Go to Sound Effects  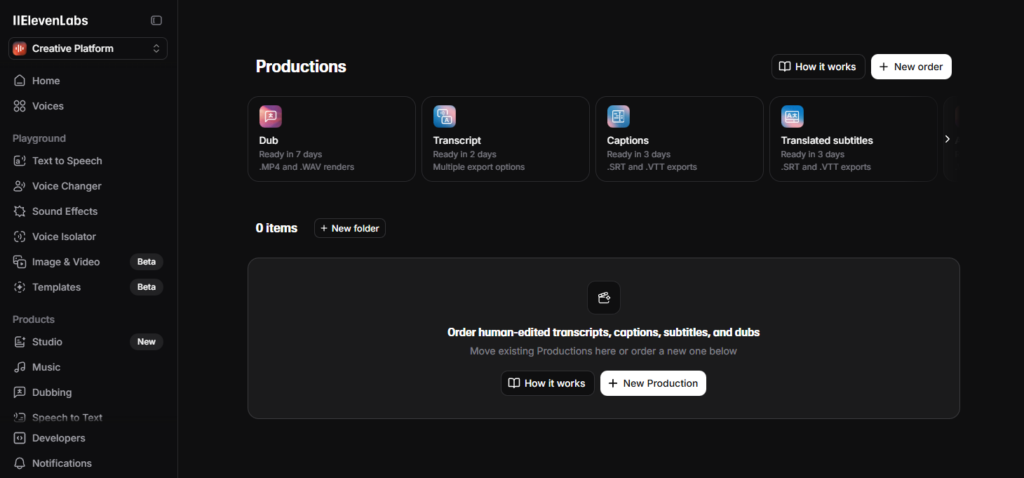64,212
